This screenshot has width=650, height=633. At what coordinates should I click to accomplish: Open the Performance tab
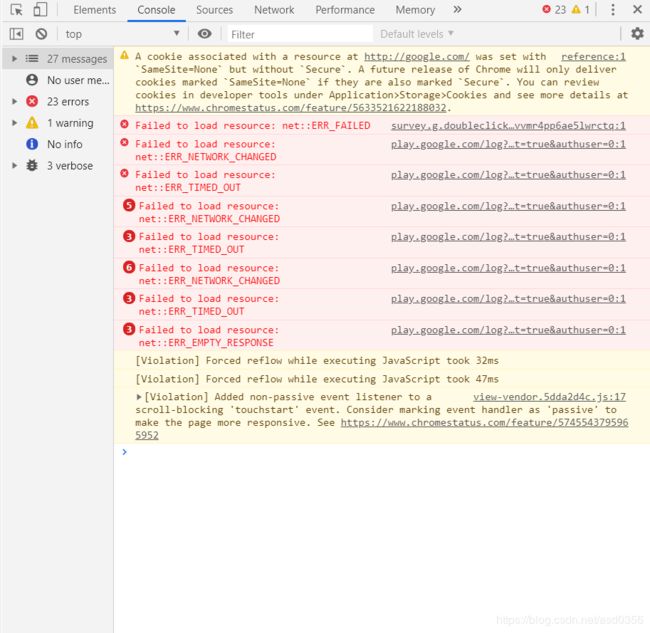pos(345,10)
